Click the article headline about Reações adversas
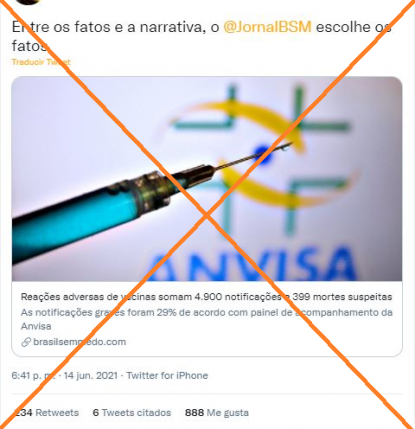Viewport: 415px width, 429px height. [x=206, y=297]
